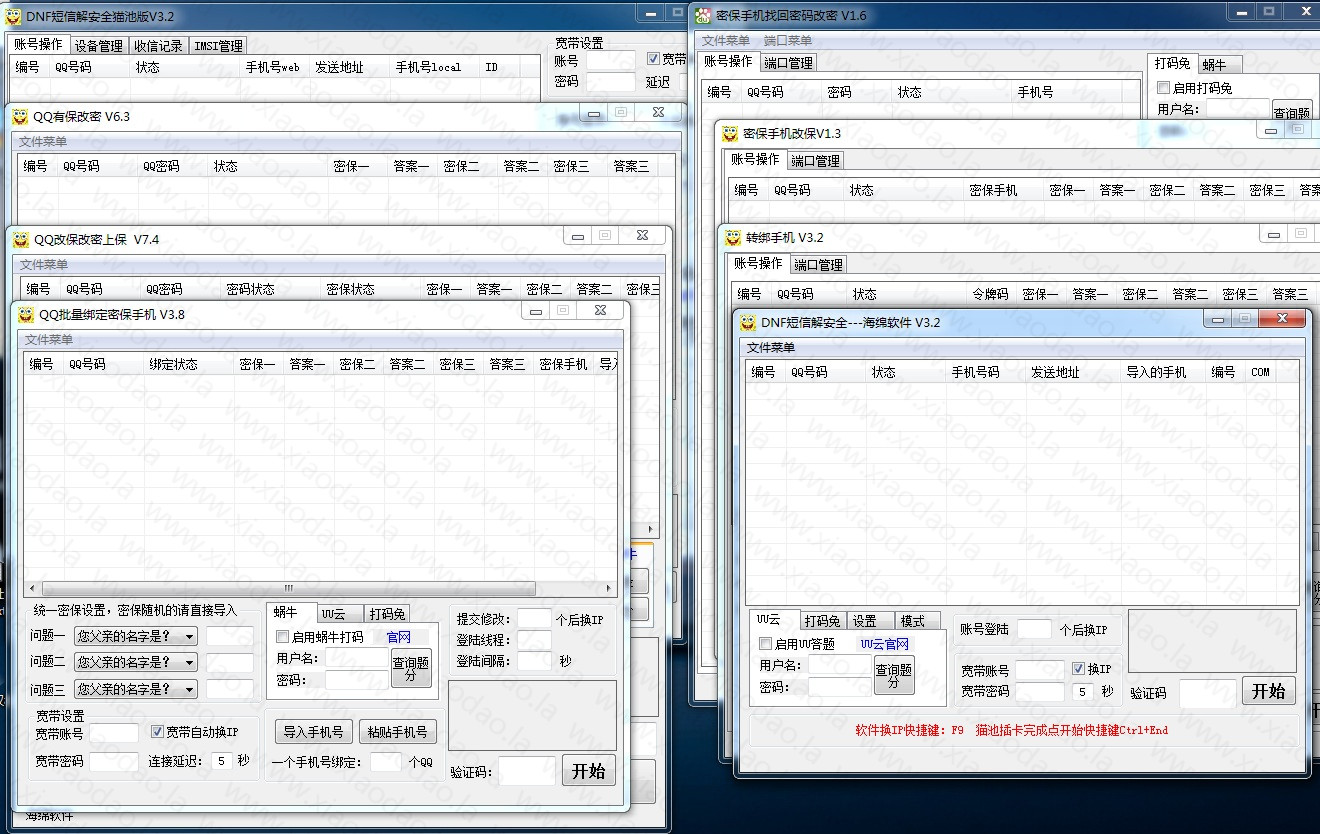Screen dimensions: 1320x834
Task: Open 文件菜单 in QQ改保改密上保 window
Action: (44, 265)
